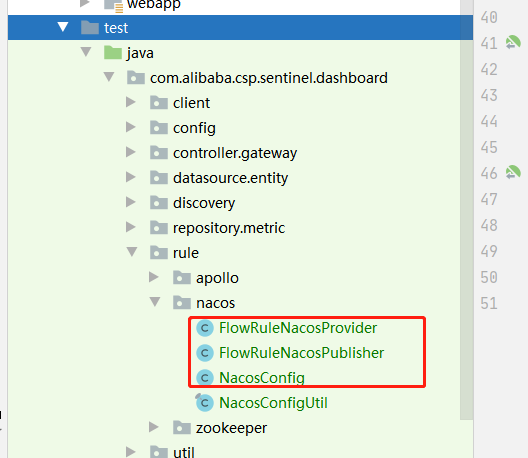
Task: Expand the client package arrow
Action: click(131, 102)
